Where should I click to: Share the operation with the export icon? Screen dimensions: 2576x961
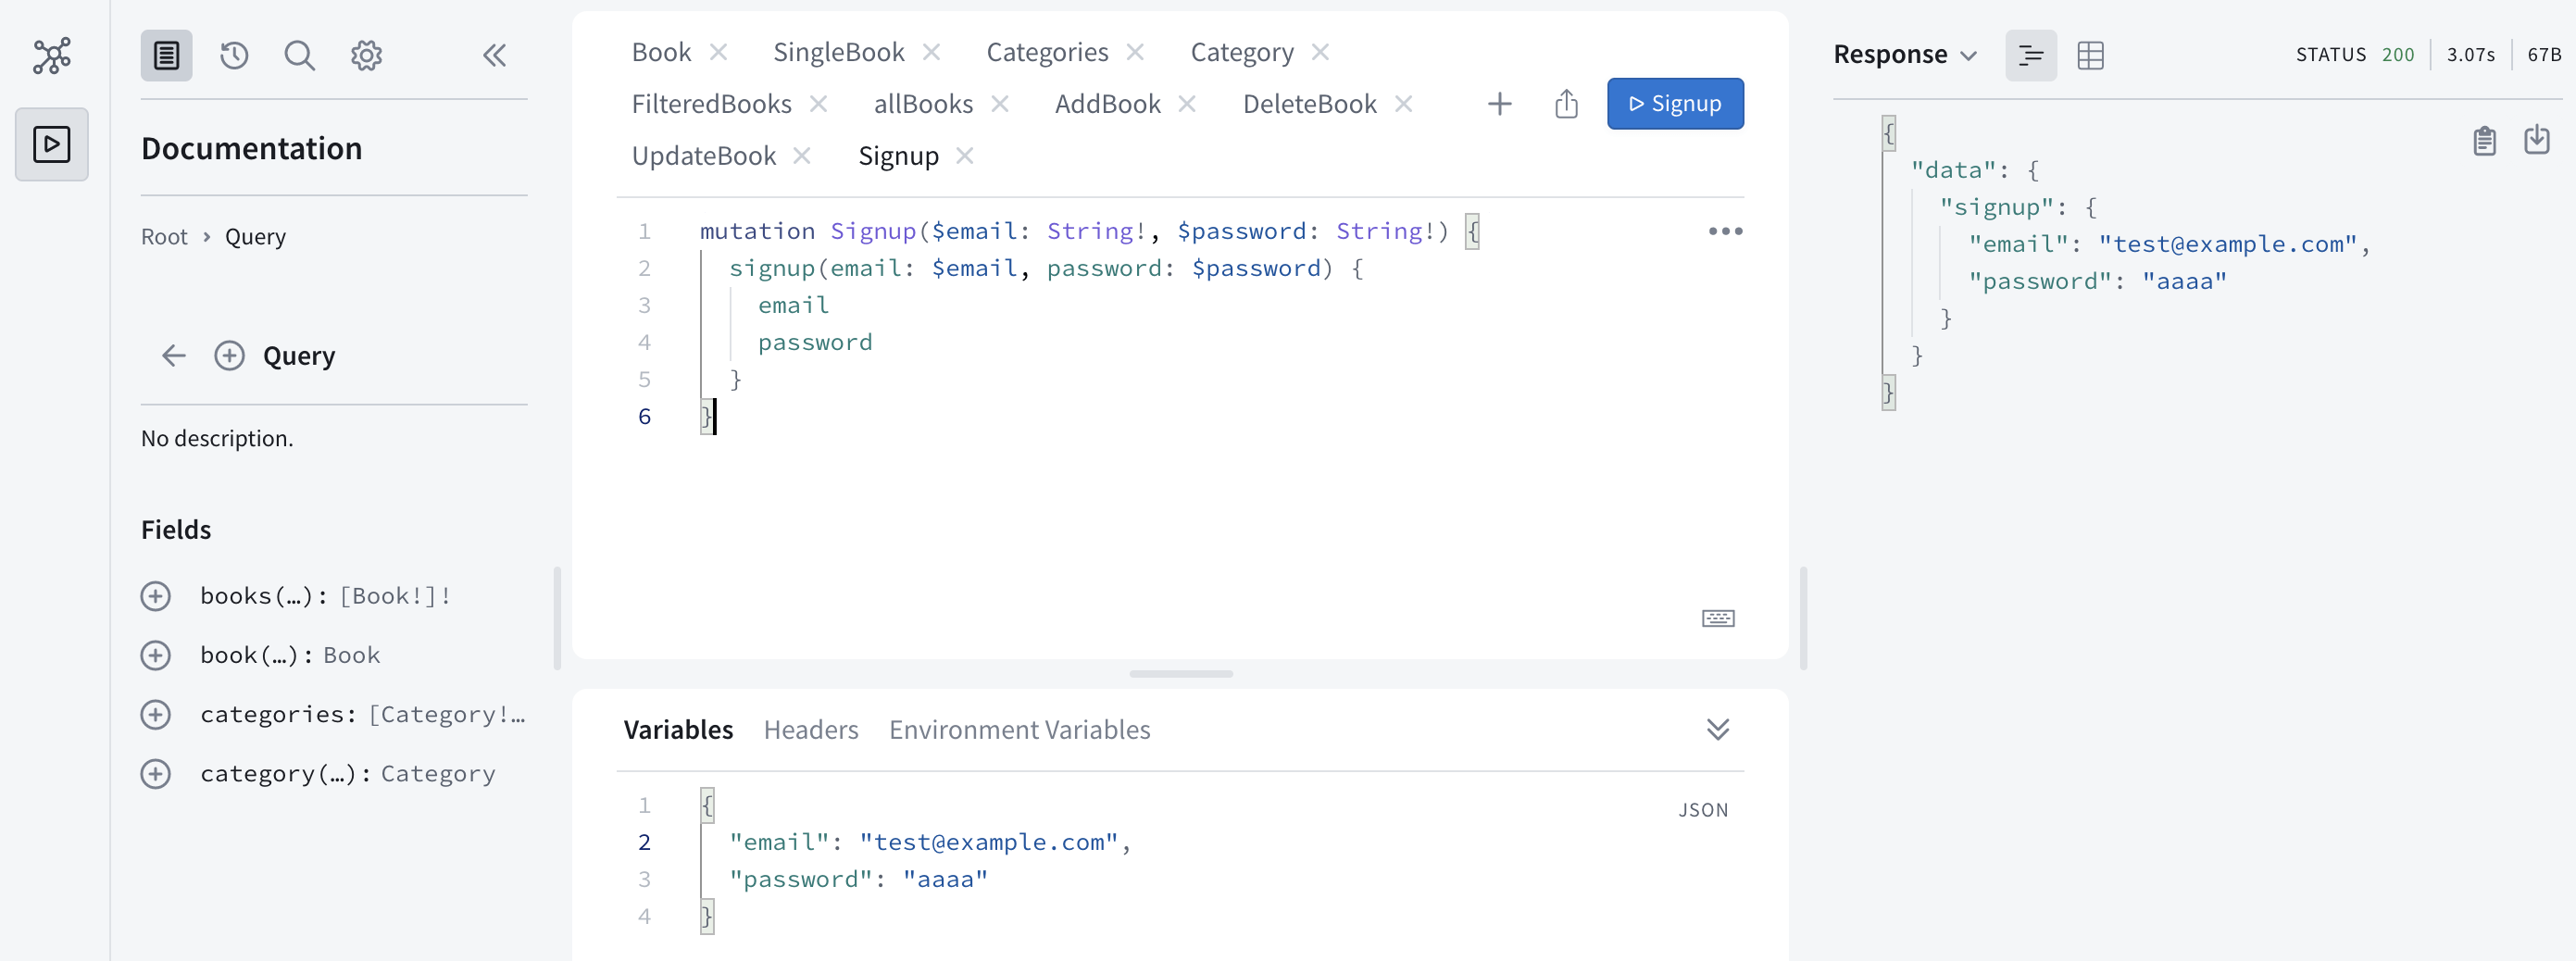pos(1566,104)
